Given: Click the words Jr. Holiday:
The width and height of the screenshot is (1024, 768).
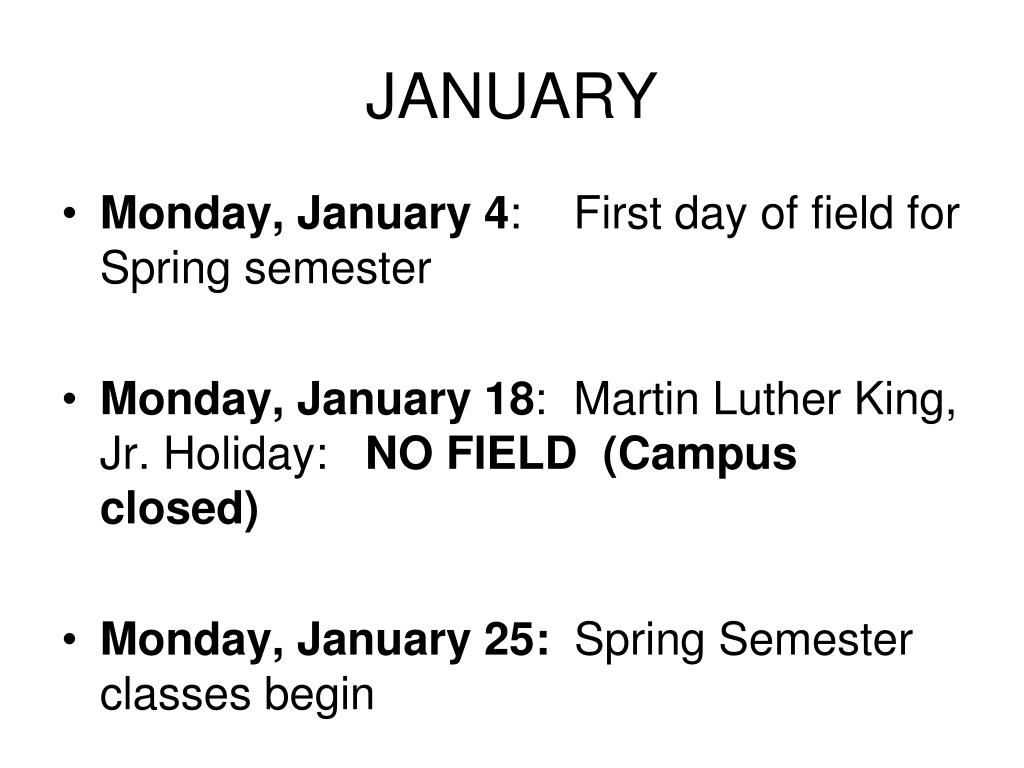Looking at the screenshot, I should [214, 453].
